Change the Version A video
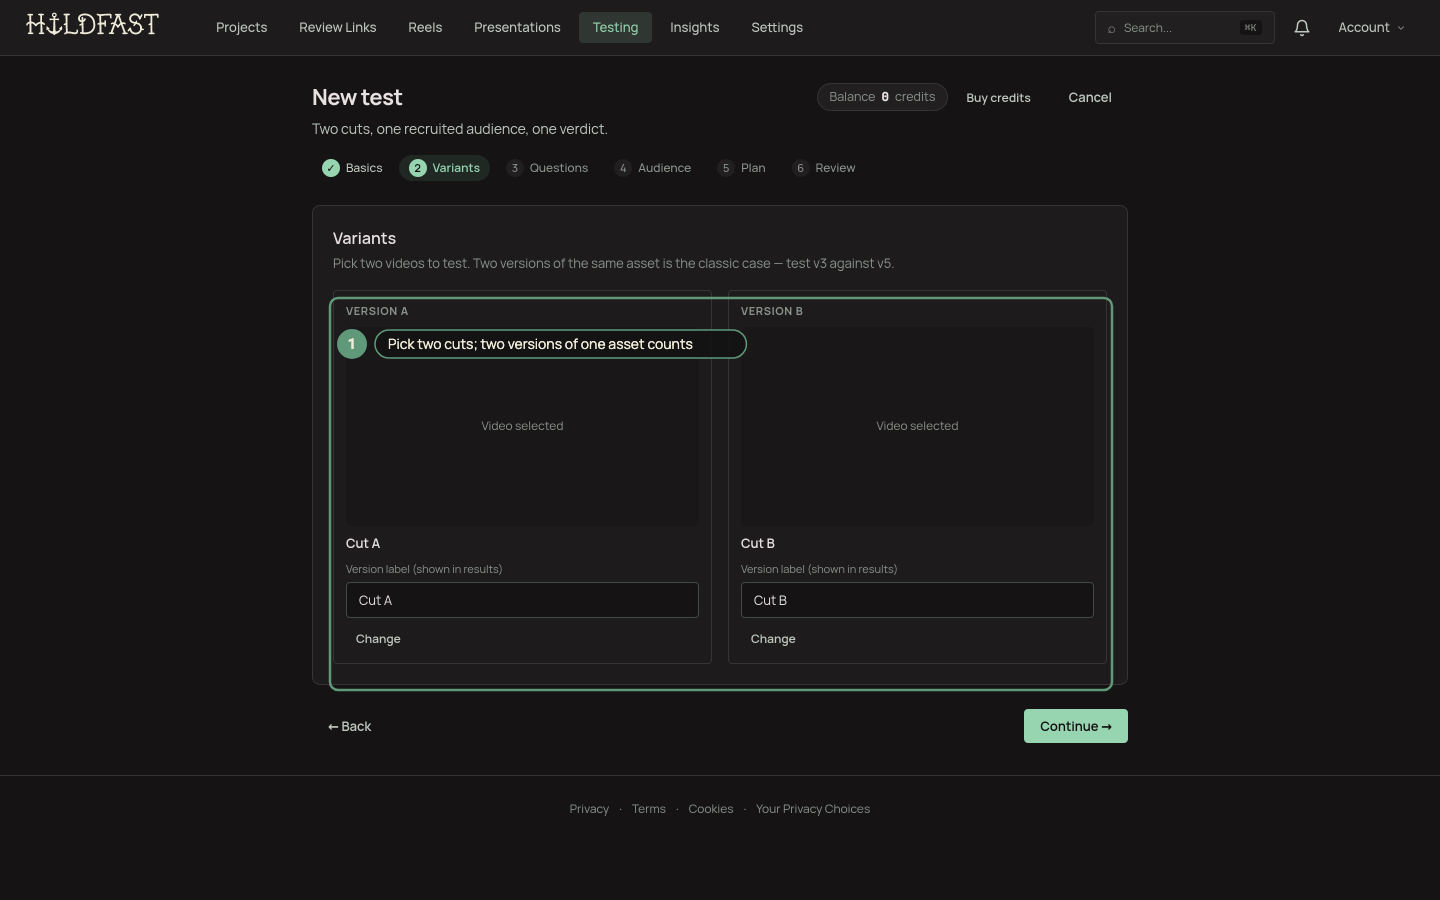Image resolution: width=1440 pixels, height=900 pixels. (x=378, y=639)
